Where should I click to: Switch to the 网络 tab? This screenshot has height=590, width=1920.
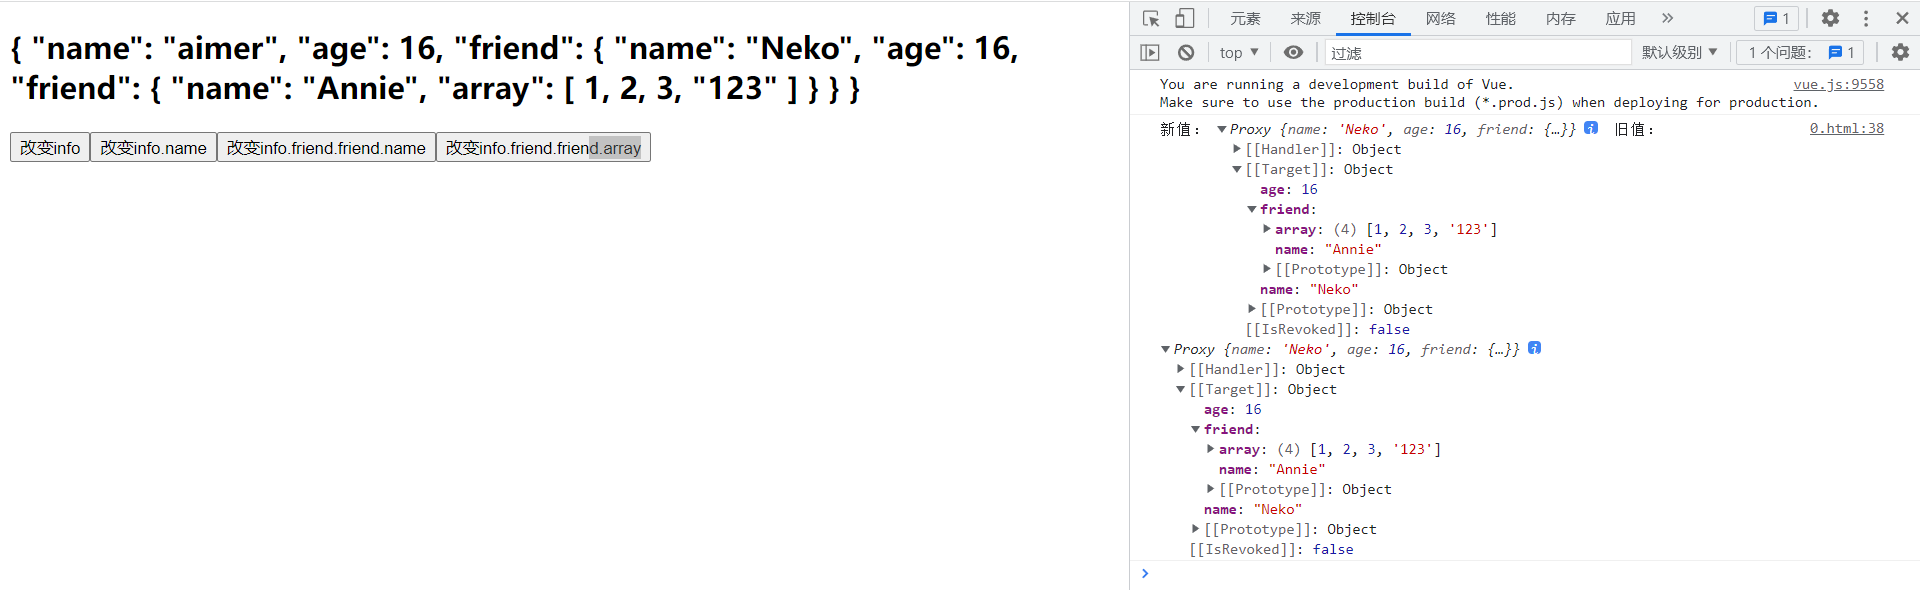1440,19
